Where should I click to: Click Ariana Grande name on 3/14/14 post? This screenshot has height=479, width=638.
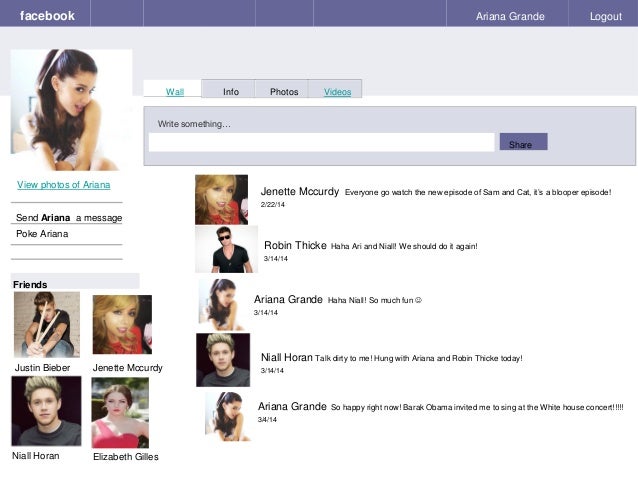(288, 300)
